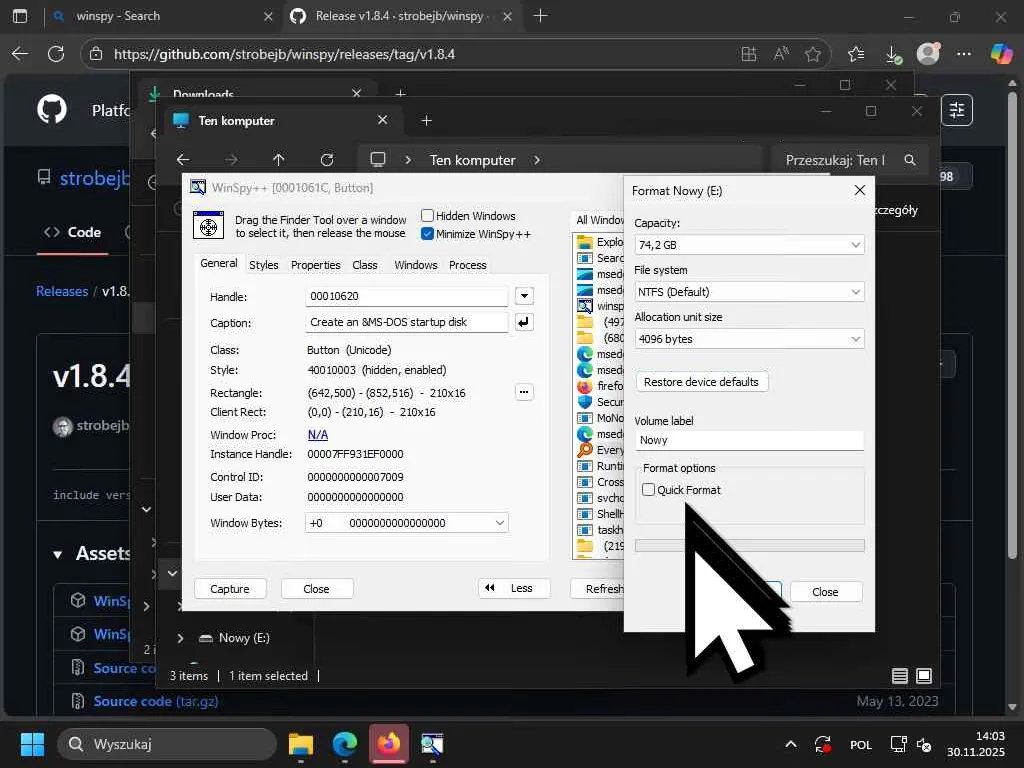Click the taskbar Wyszukaj search box

click(x=167, y=744)
